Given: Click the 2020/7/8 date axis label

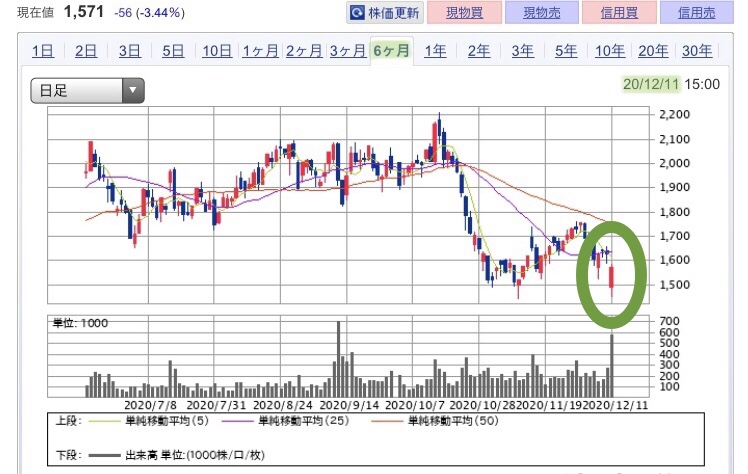Looking at the screenshot, I should tap(150, 405).
